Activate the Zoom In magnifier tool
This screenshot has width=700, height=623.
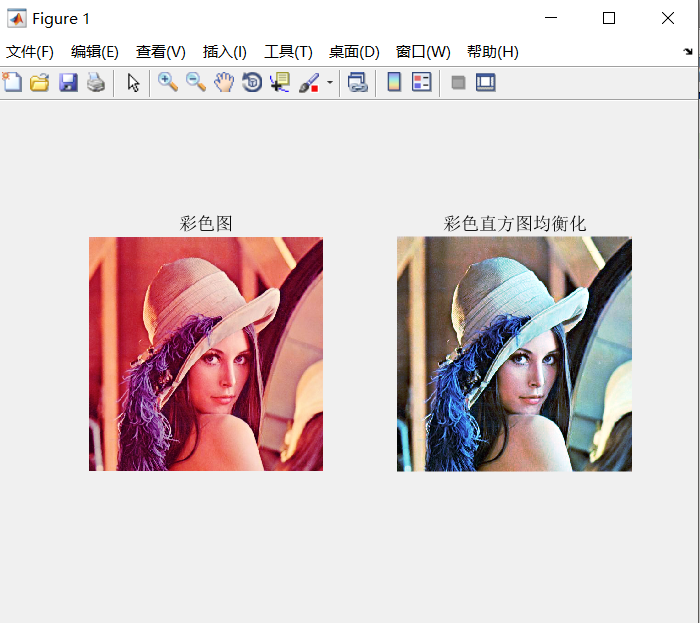168,83
